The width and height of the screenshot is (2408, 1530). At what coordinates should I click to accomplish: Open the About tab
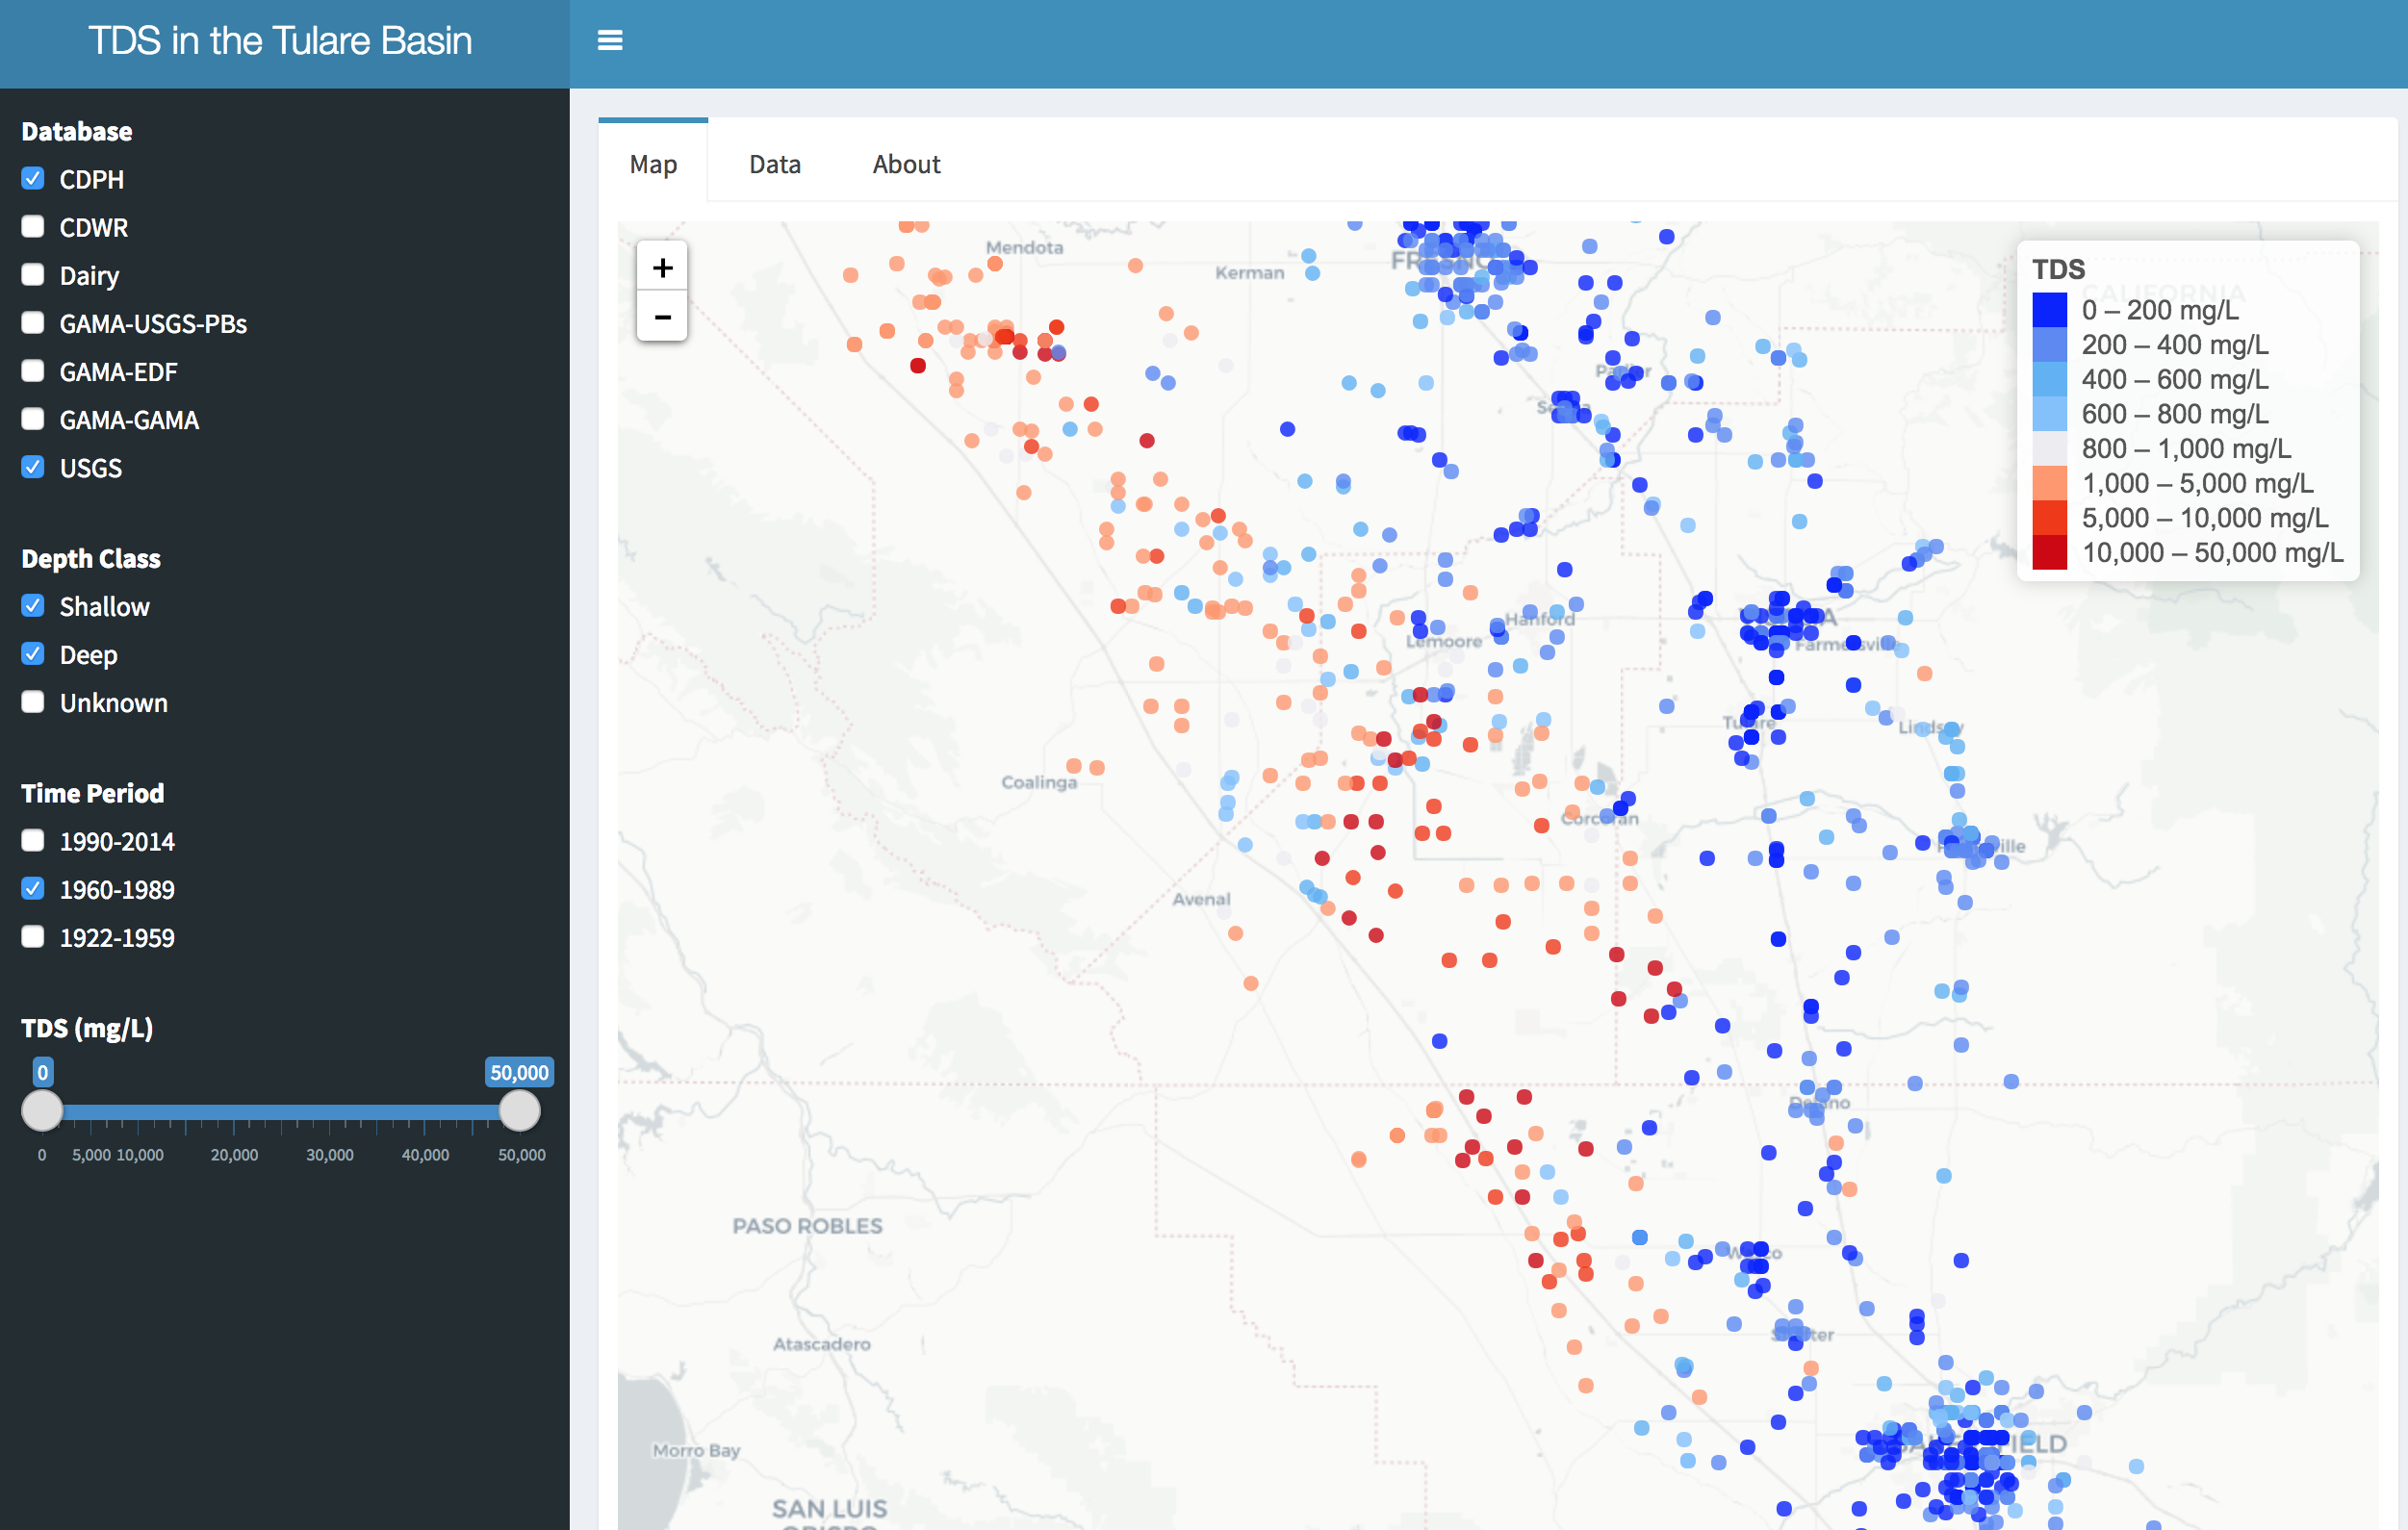[905, 164]
